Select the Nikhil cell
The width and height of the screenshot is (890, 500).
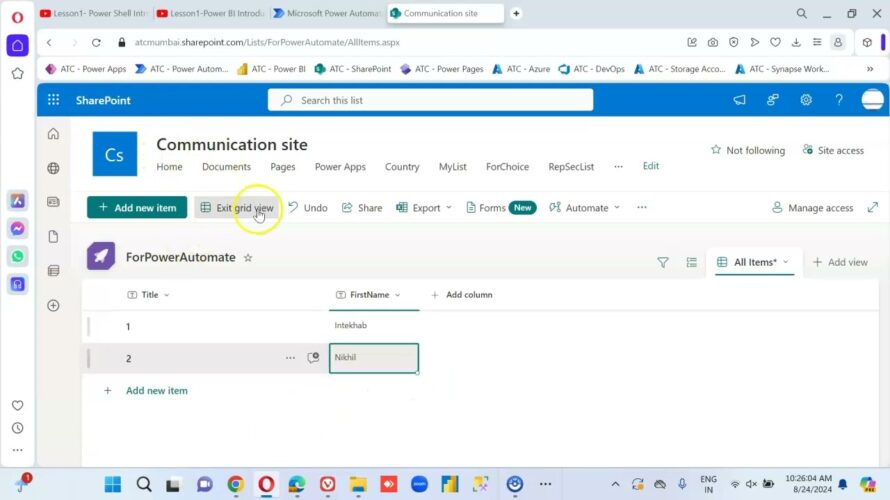click(x=374, y=358)
